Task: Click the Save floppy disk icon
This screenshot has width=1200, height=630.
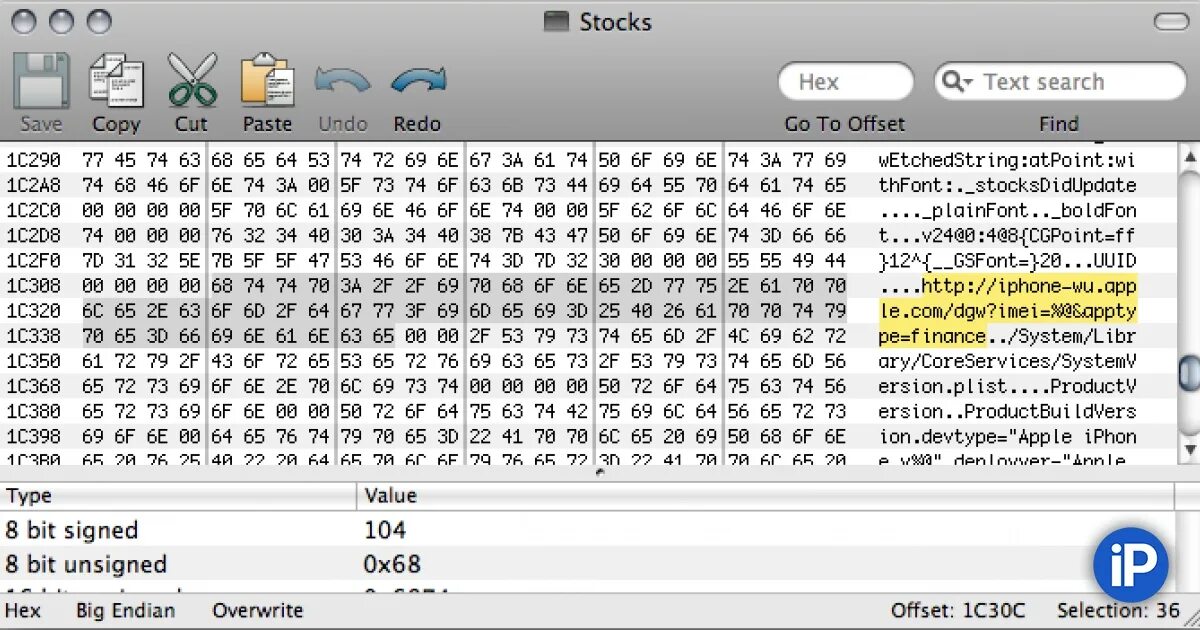Action: [41, 80]
